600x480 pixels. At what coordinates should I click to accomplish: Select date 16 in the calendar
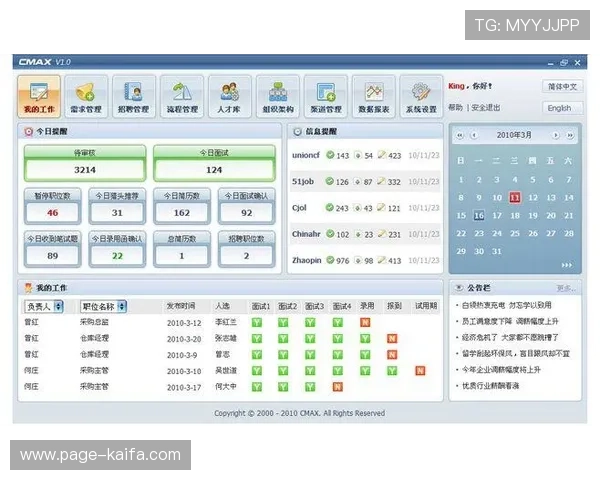[x=479, y=216]
